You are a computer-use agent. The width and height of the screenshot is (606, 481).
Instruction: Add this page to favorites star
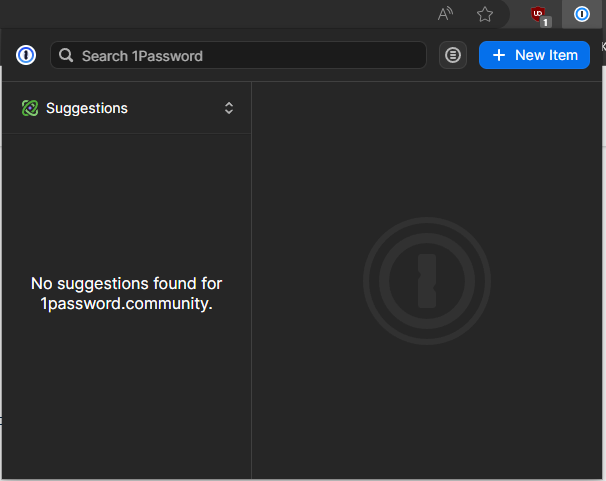point(485,15)
